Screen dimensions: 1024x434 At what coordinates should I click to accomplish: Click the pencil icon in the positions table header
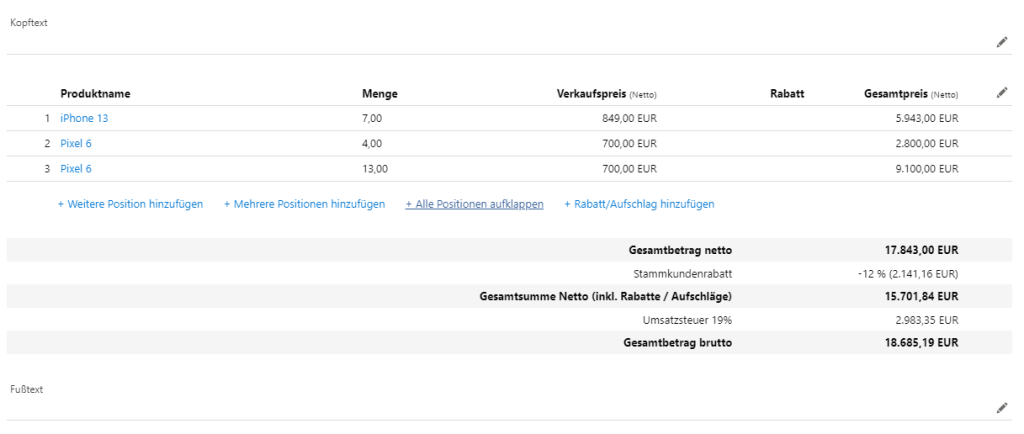1002,93
